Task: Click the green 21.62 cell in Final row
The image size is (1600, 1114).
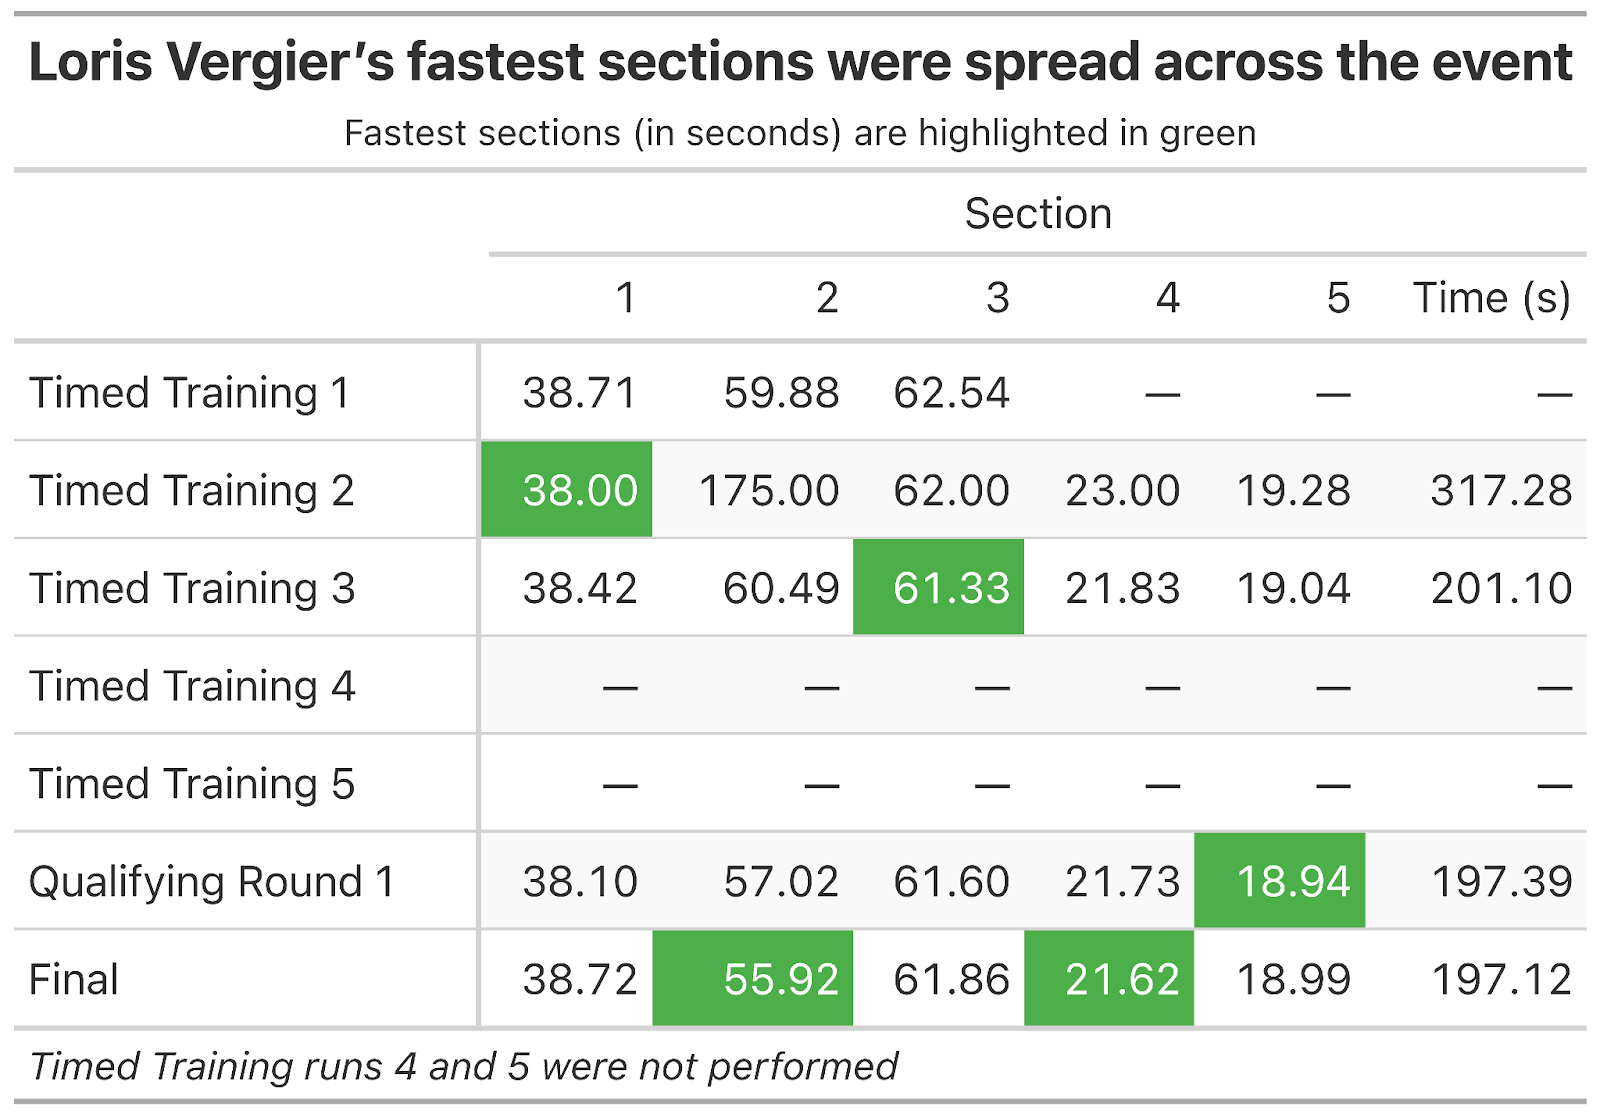Action: (x=1109, y=979)
